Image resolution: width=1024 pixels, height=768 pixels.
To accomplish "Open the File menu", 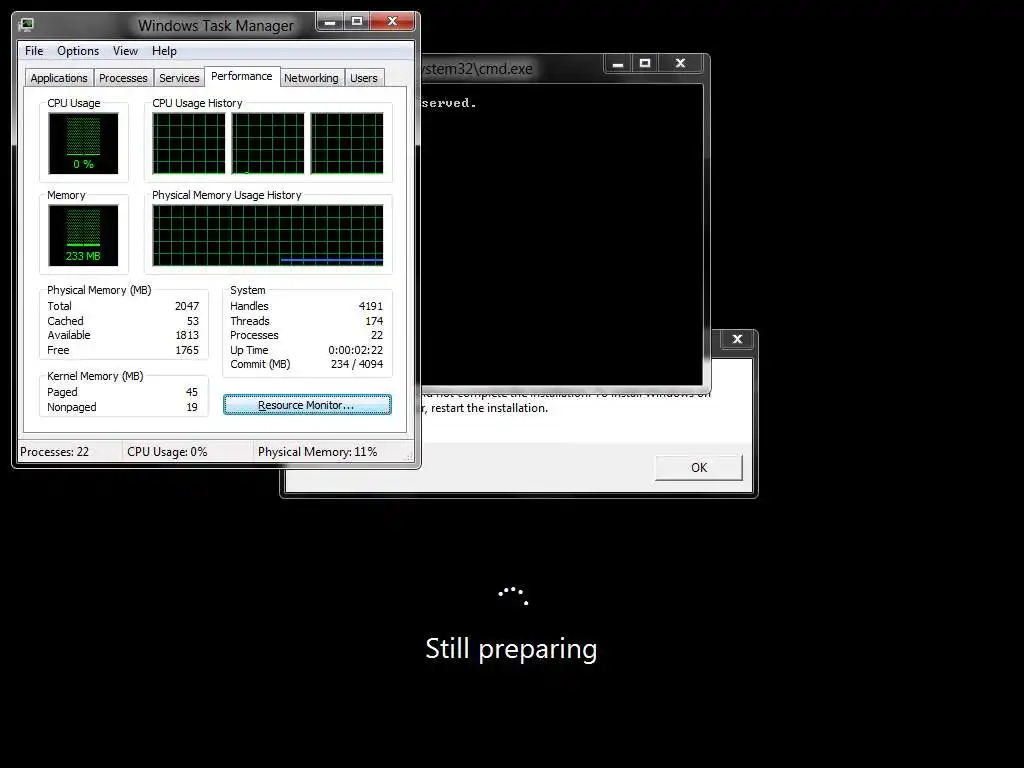I will coord(34,51).
